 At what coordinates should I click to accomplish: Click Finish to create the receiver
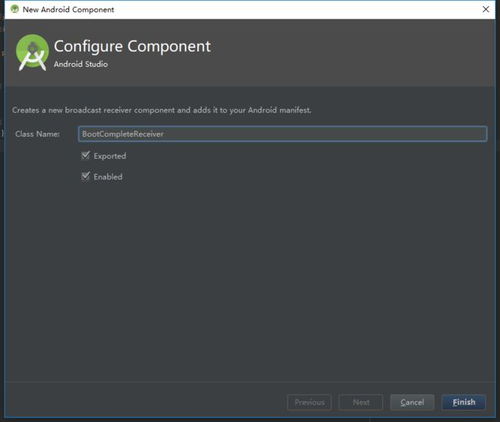pyautogui.click(x=464, y=402)
